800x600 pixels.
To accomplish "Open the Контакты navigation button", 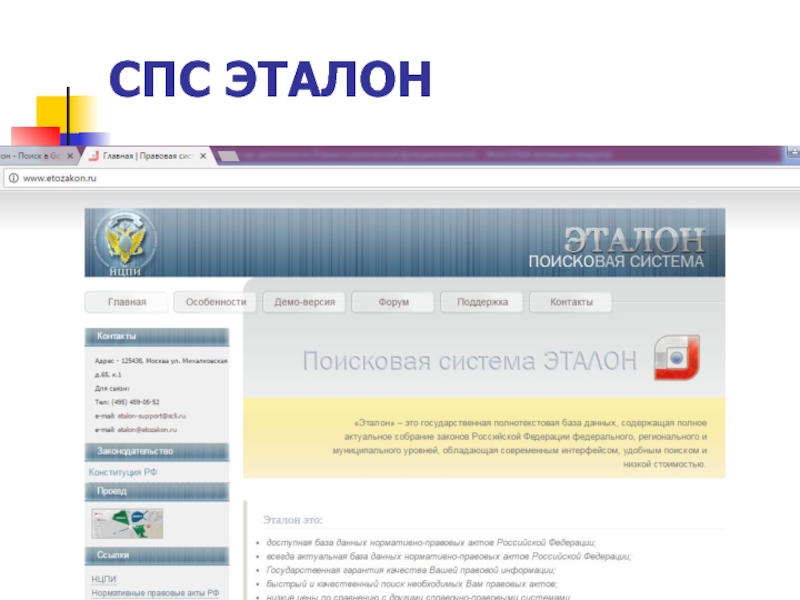I will tap(571, 302).
